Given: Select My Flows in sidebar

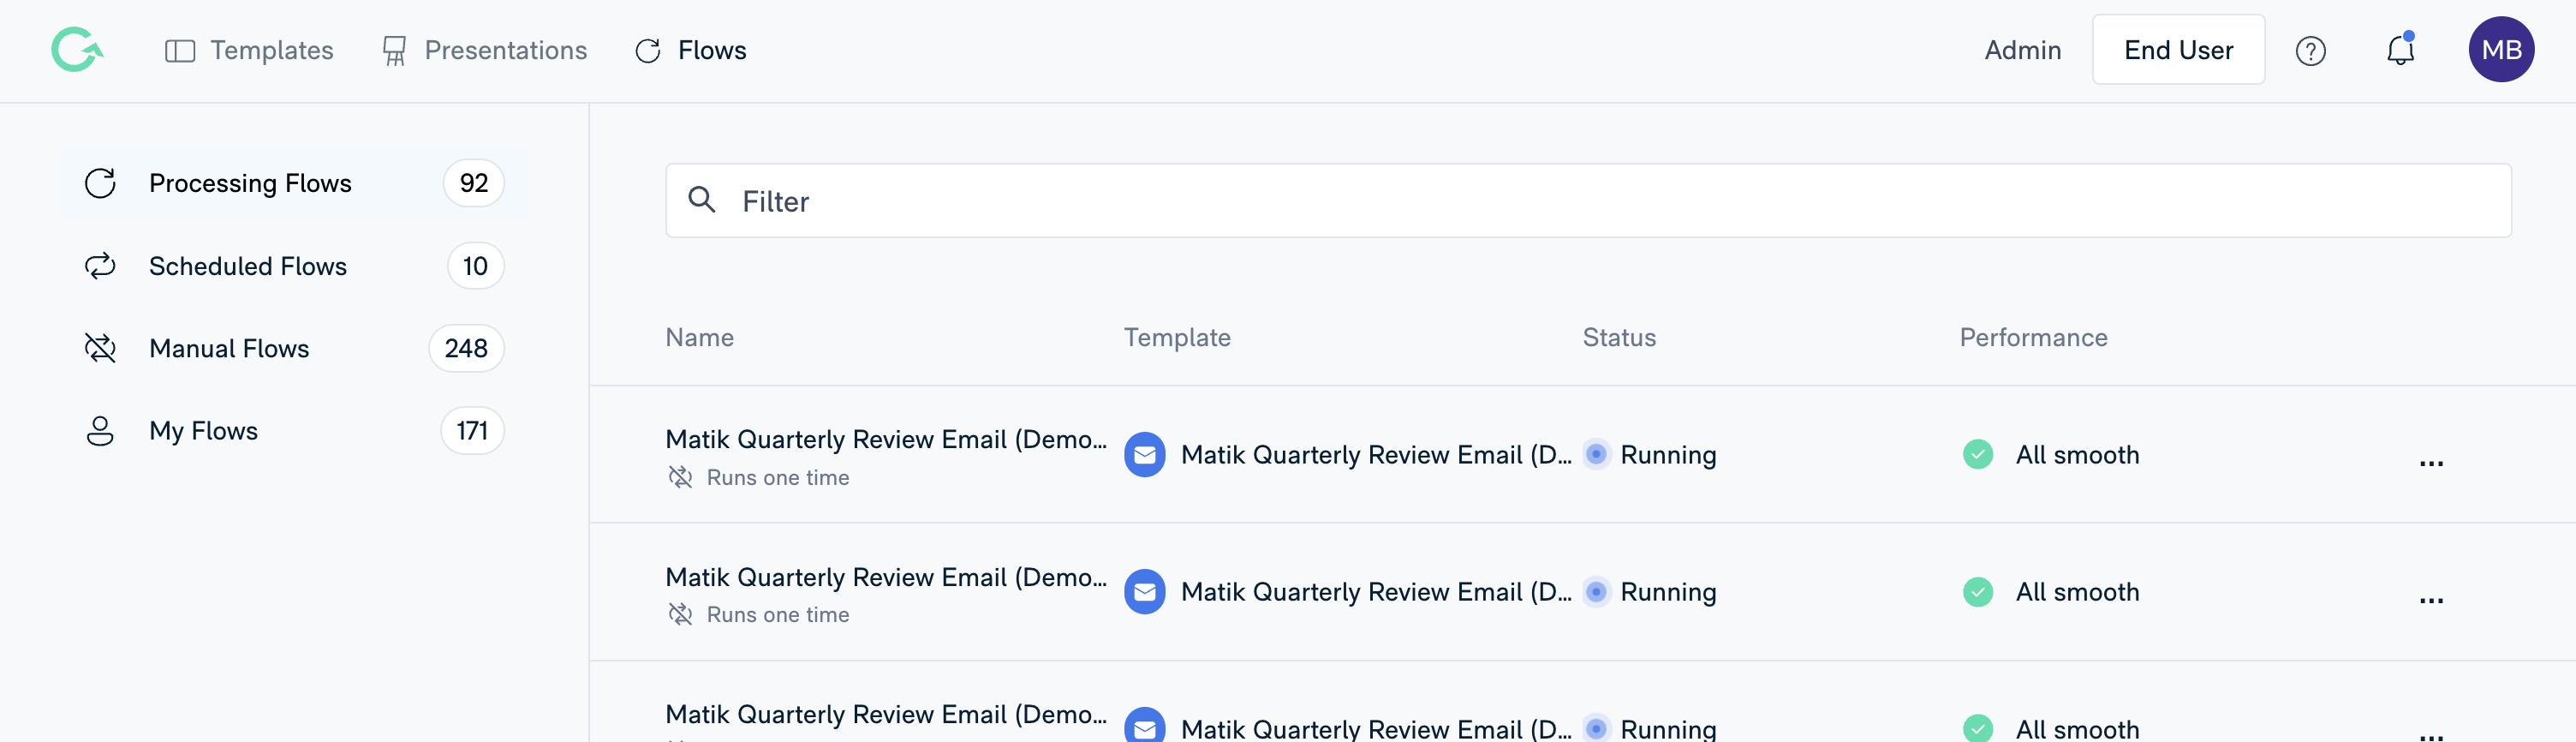Looking at the screenshot, I should (293, 431).
